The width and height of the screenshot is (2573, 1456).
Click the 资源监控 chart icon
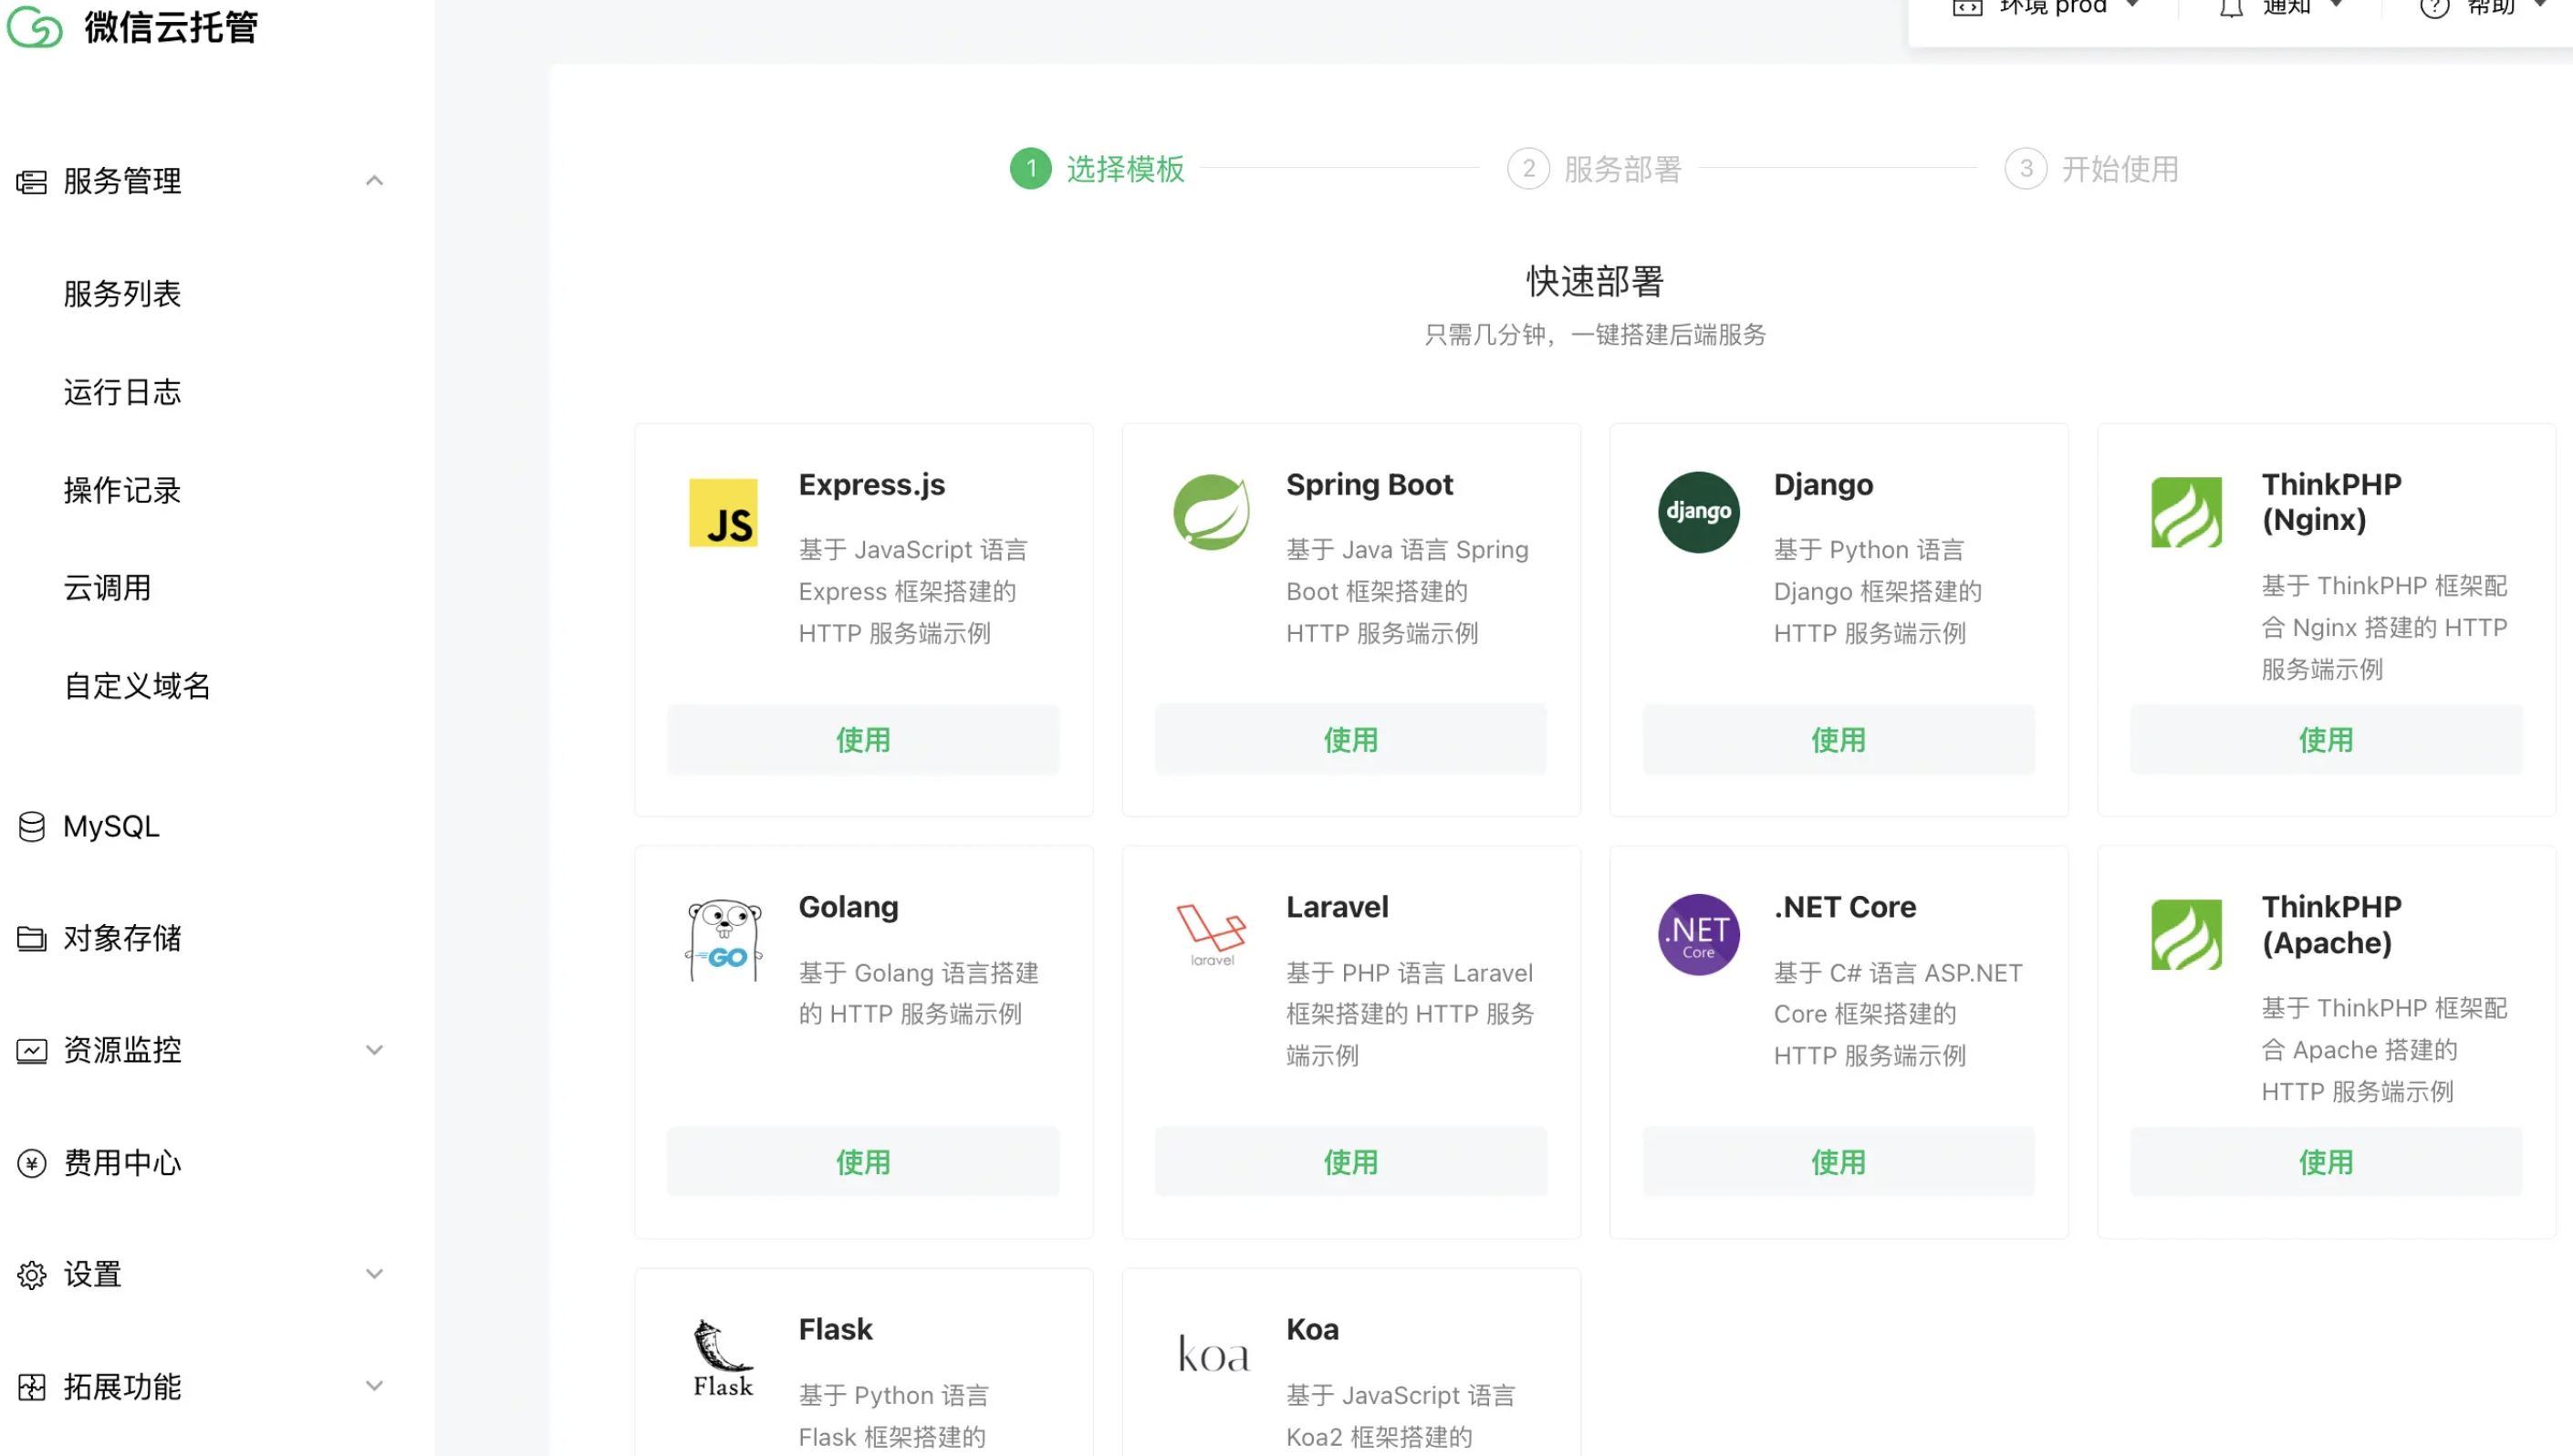[32, 1051]
